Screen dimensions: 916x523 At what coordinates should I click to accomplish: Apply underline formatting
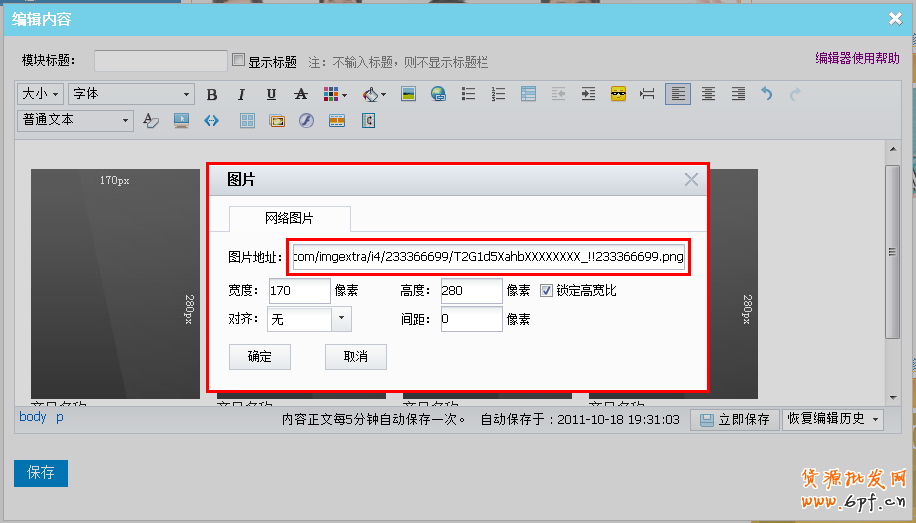click(x=271, y=95)
